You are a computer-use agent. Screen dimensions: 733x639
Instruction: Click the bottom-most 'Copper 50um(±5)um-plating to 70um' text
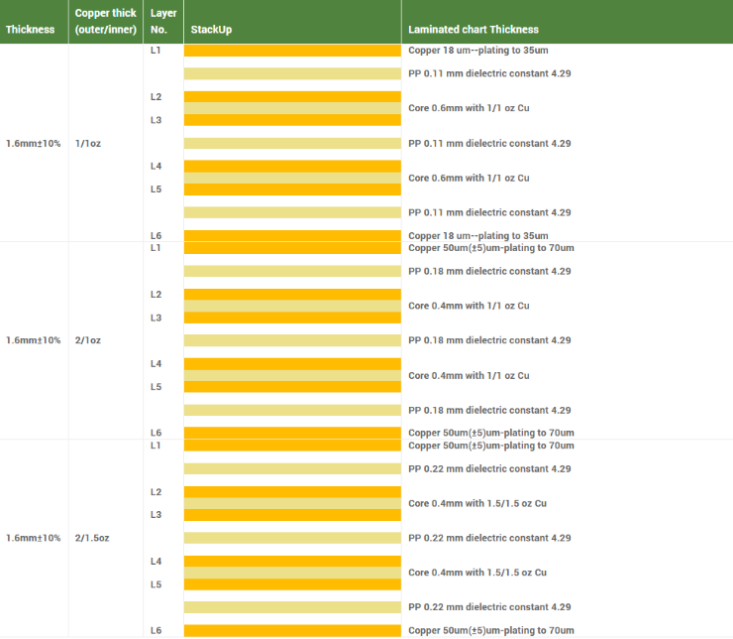(x=491, y=630)
